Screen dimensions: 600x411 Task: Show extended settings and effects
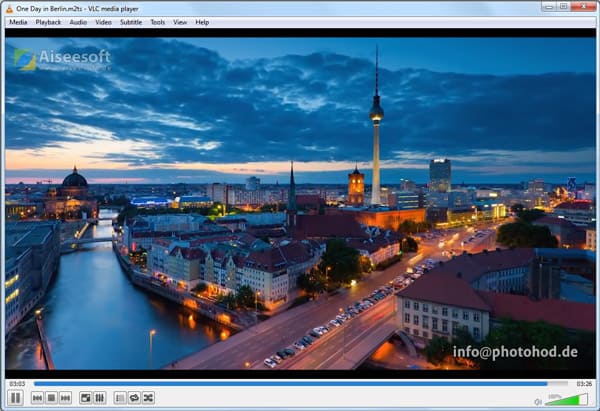(x=99, y=398)
